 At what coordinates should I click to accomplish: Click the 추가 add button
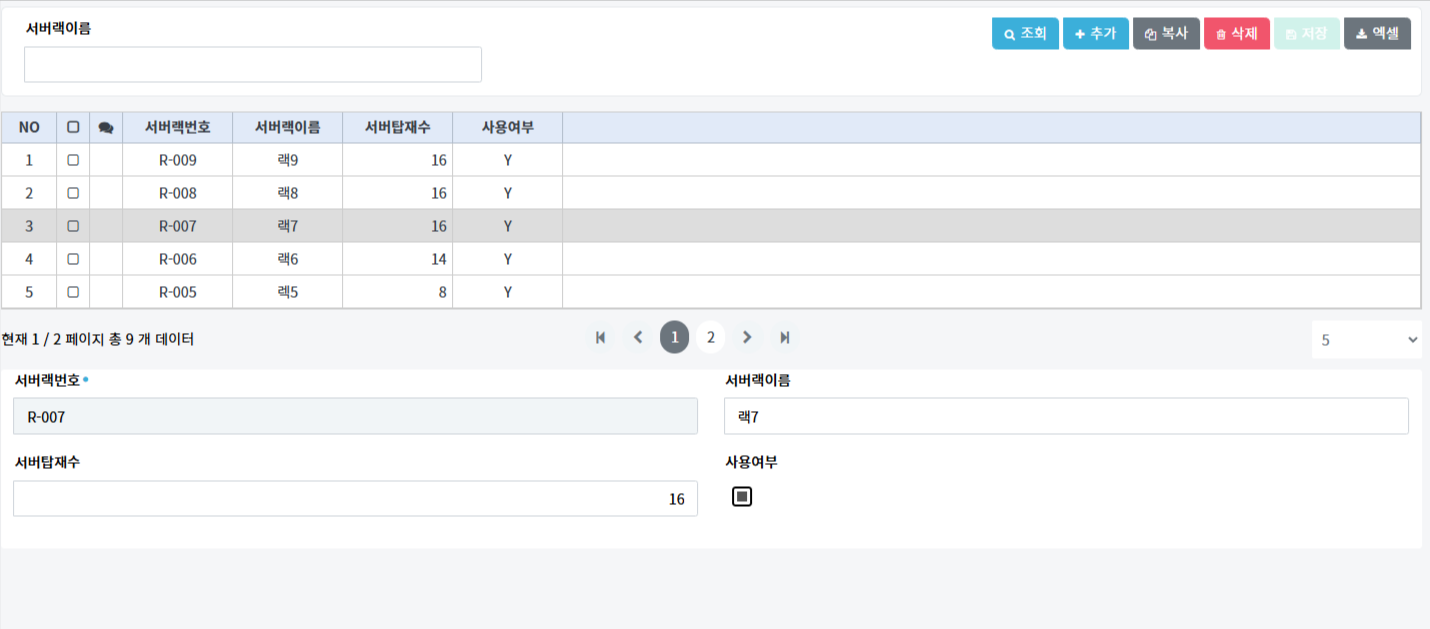1096,34
